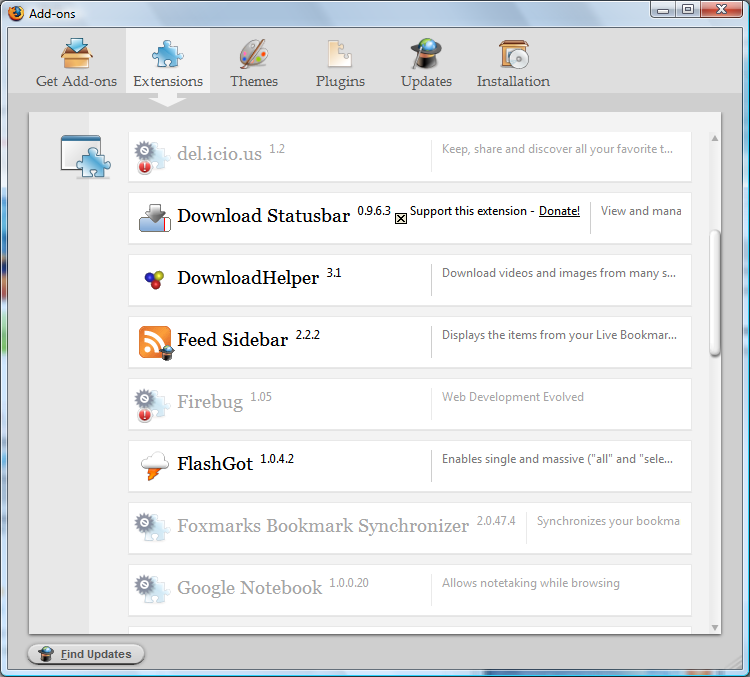Close the Add-ons window
Screen dimensions: 750x677
click(722, 10)
